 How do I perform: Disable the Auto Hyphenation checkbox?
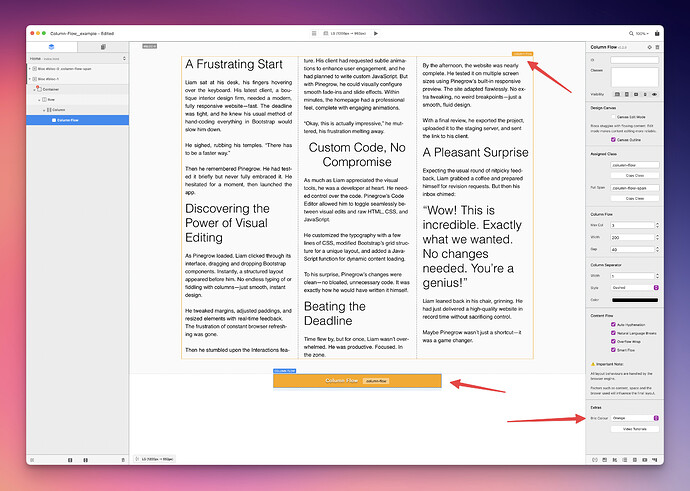pos(612,324)
